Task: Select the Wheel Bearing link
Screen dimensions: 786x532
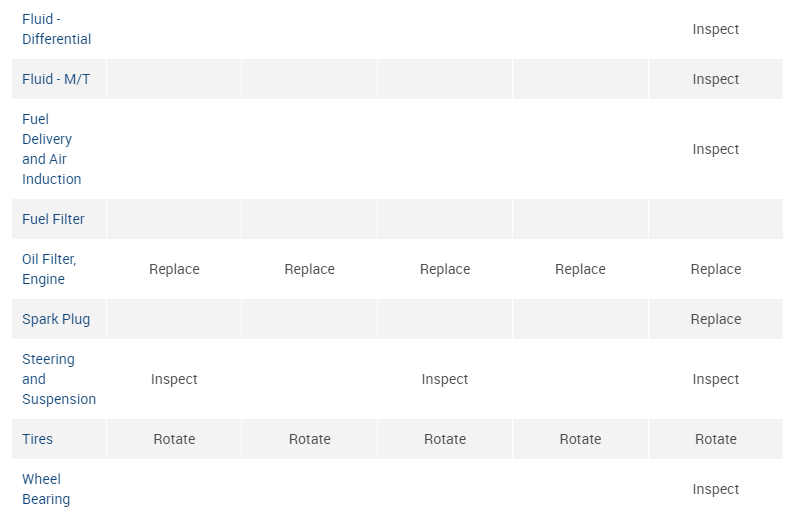Action: coord(45,489)
